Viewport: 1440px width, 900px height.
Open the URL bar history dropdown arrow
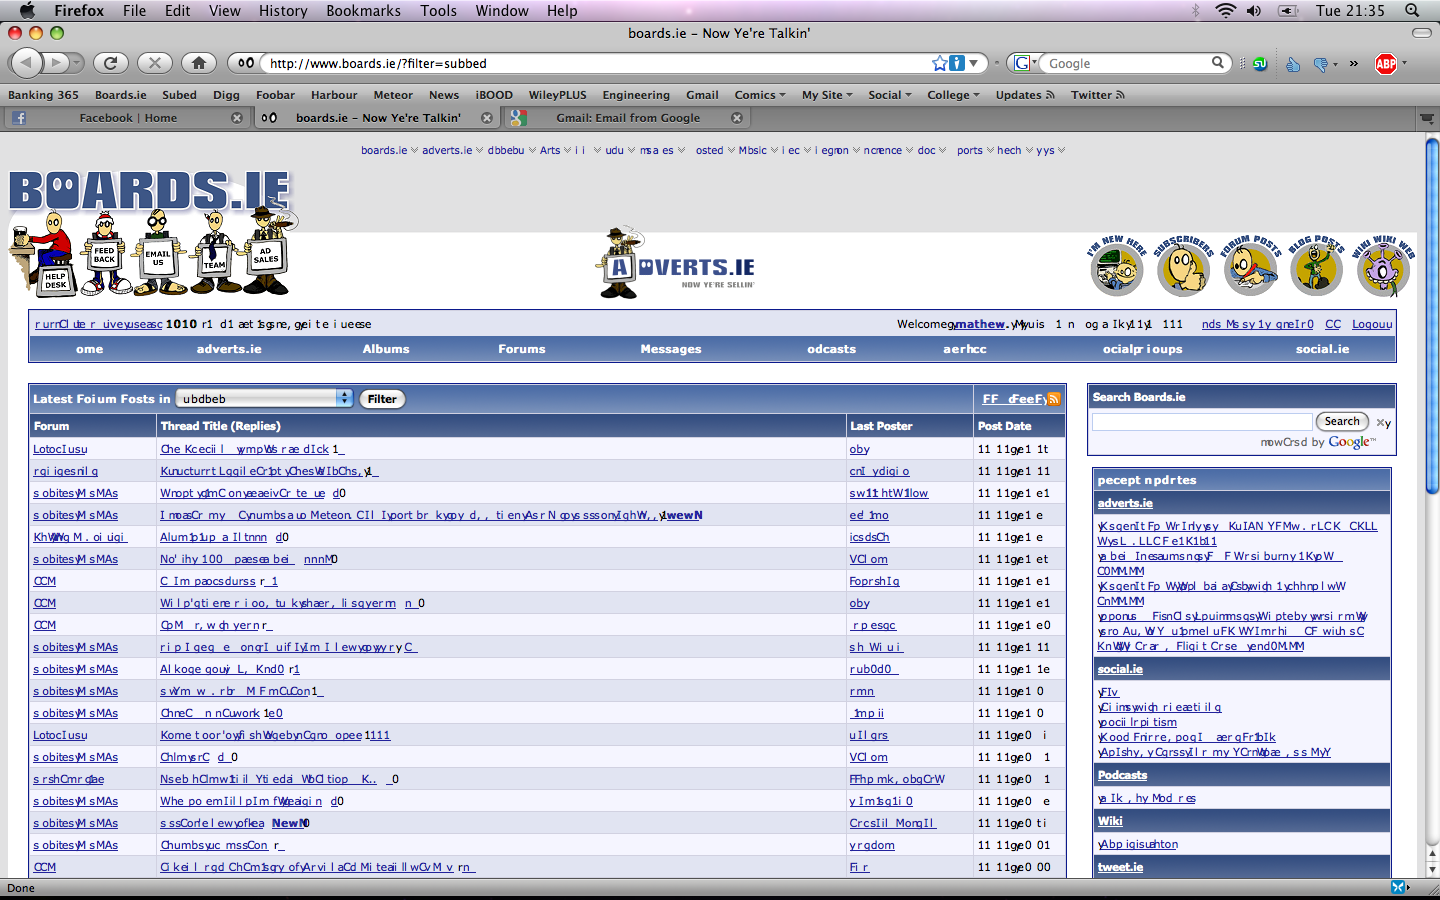click(975, 63)
